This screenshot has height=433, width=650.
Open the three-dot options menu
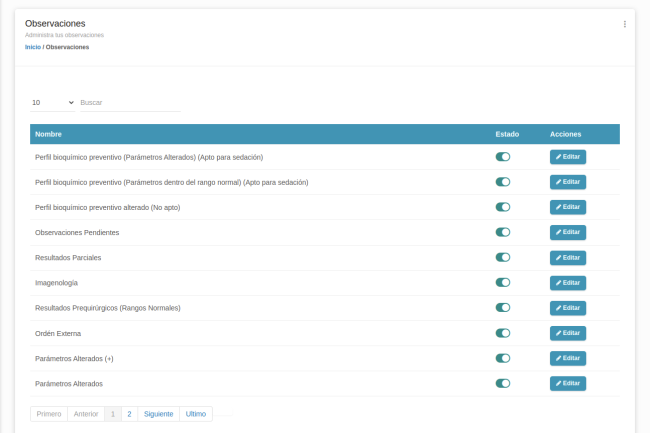pos(625,24)
